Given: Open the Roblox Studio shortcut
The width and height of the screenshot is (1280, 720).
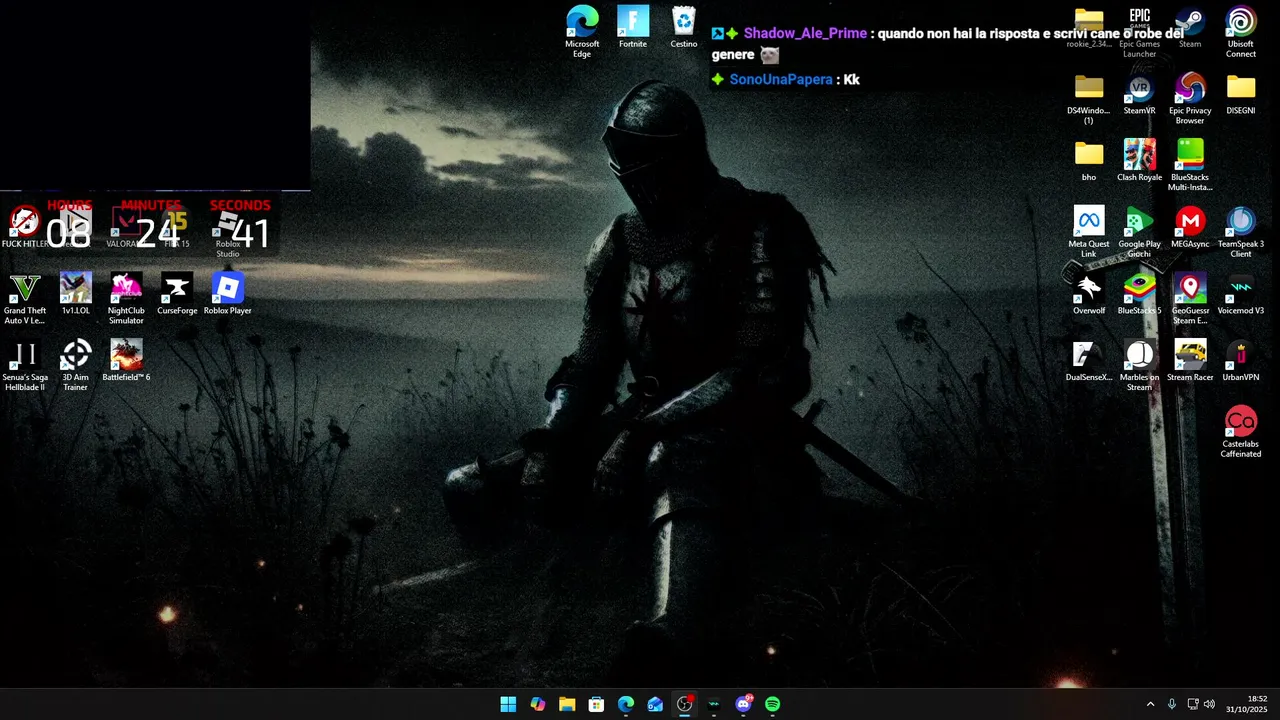Looking at the screenshot, I should (228, 232).
